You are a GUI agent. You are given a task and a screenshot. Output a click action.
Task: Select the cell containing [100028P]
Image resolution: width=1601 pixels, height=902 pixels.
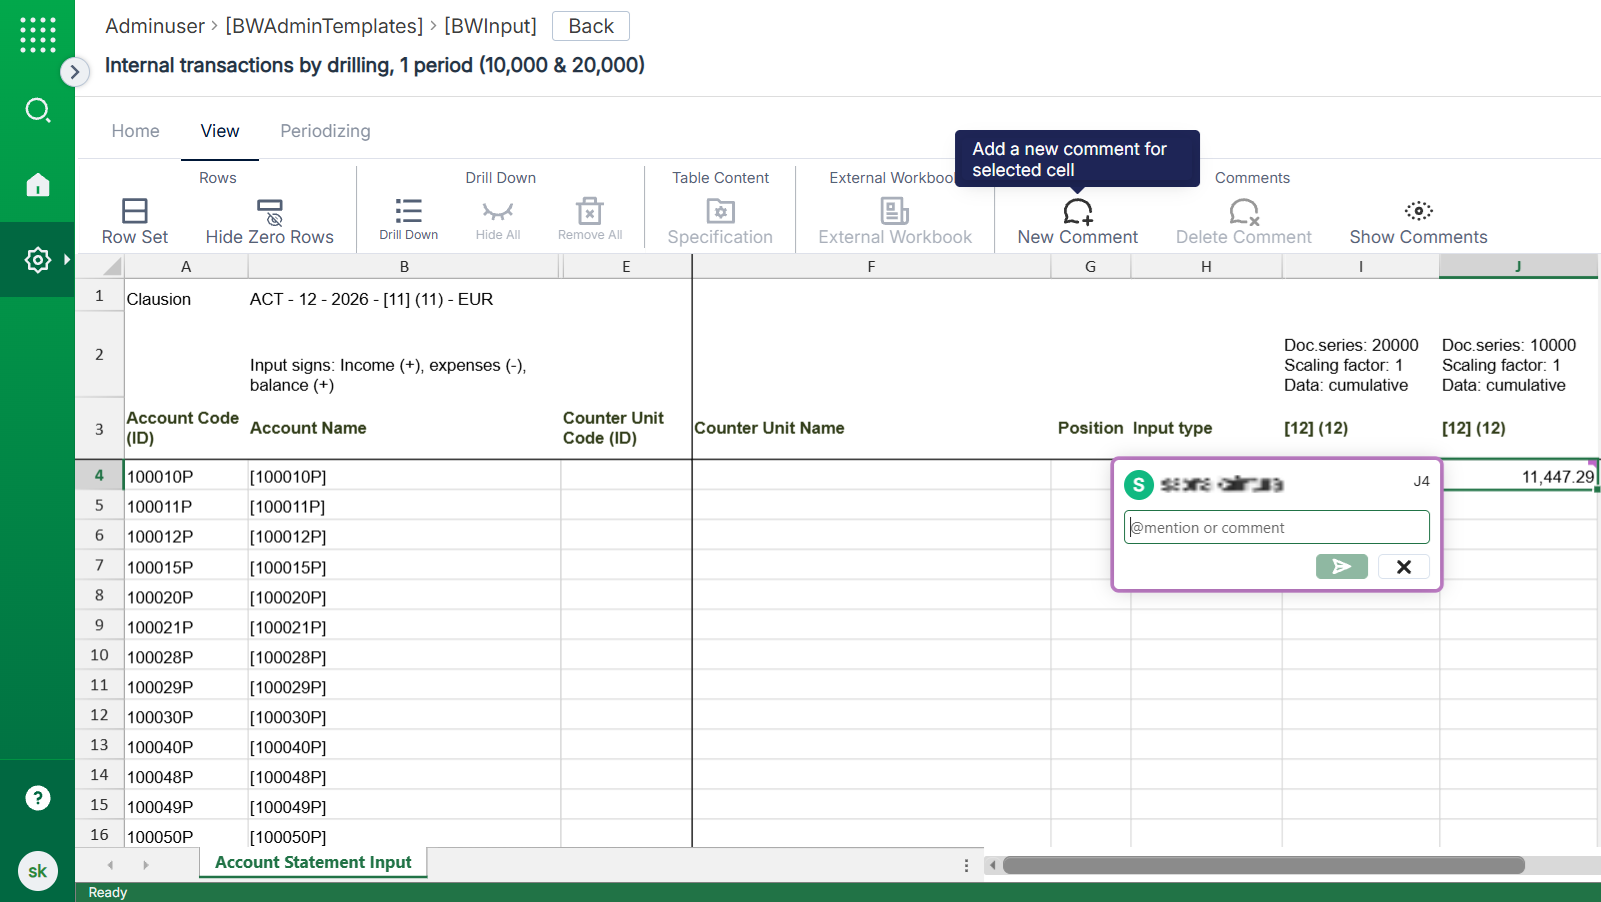tap(404, 657)
